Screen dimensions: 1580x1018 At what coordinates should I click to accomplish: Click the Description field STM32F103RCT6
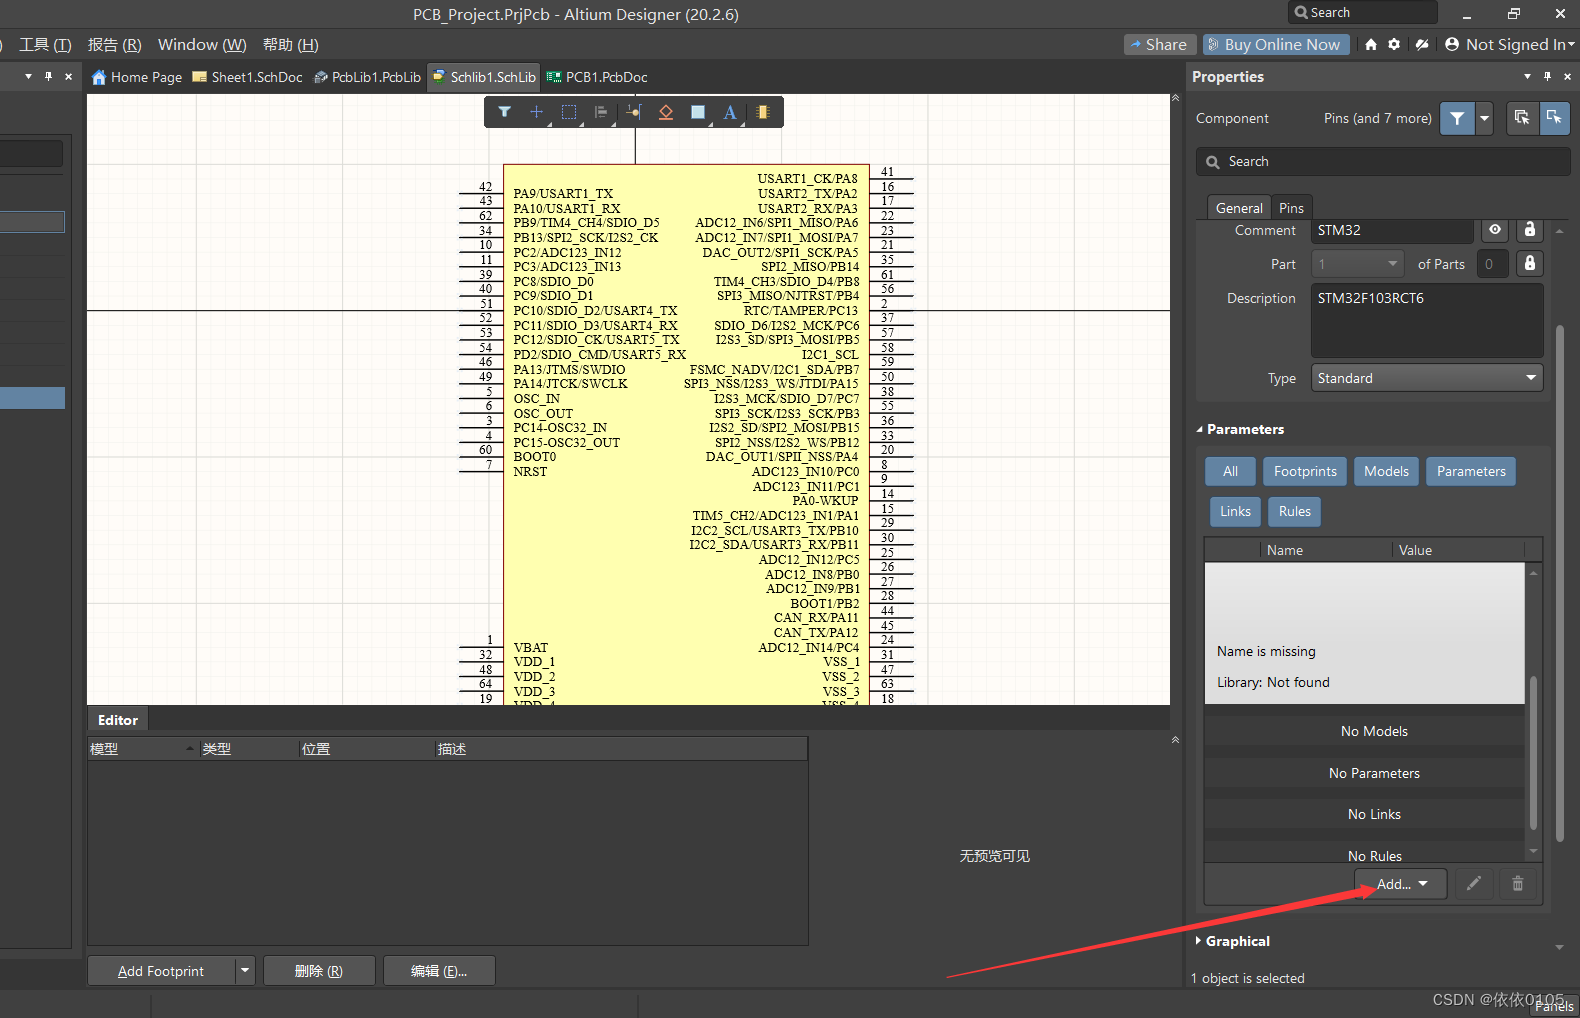[1427, 320]
